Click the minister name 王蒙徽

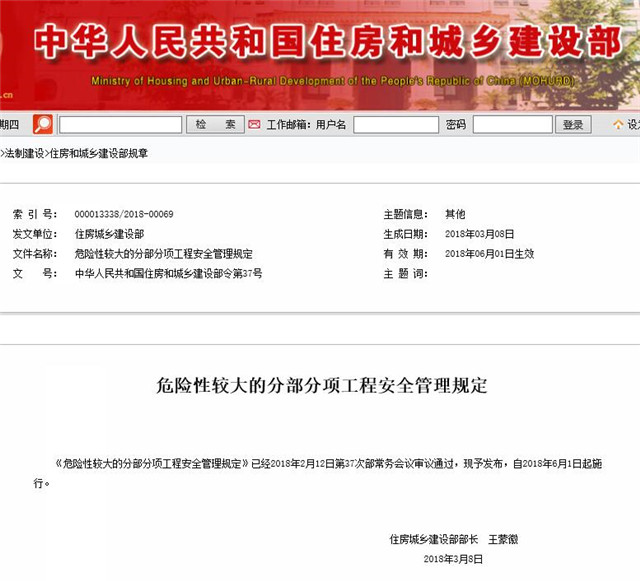point(503,539)
